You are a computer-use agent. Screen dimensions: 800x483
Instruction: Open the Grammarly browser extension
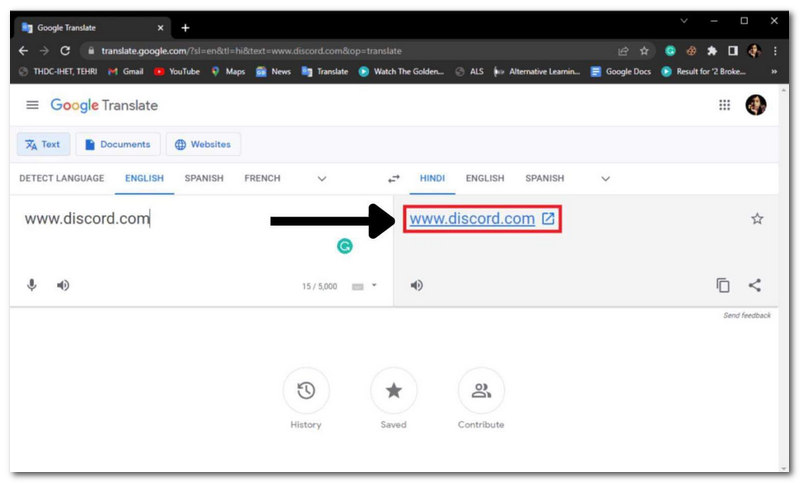coord(670,50)
